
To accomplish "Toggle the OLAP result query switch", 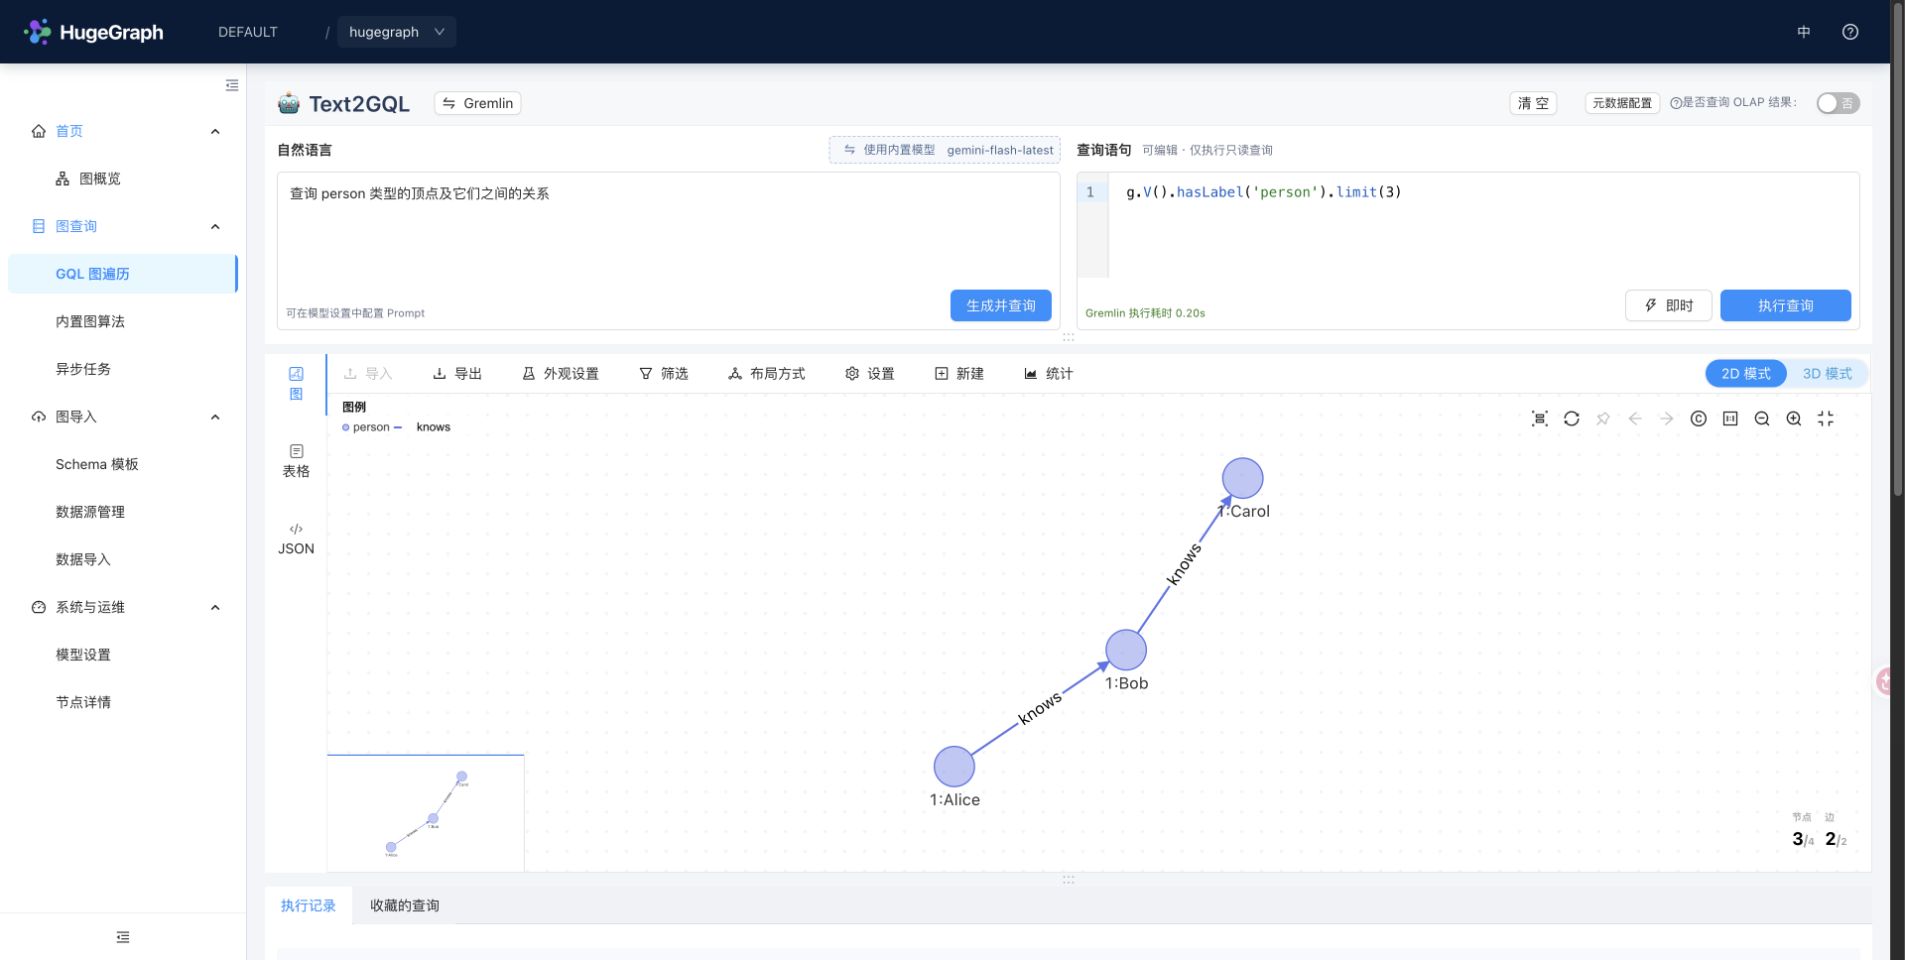I will coord(1838,103).
